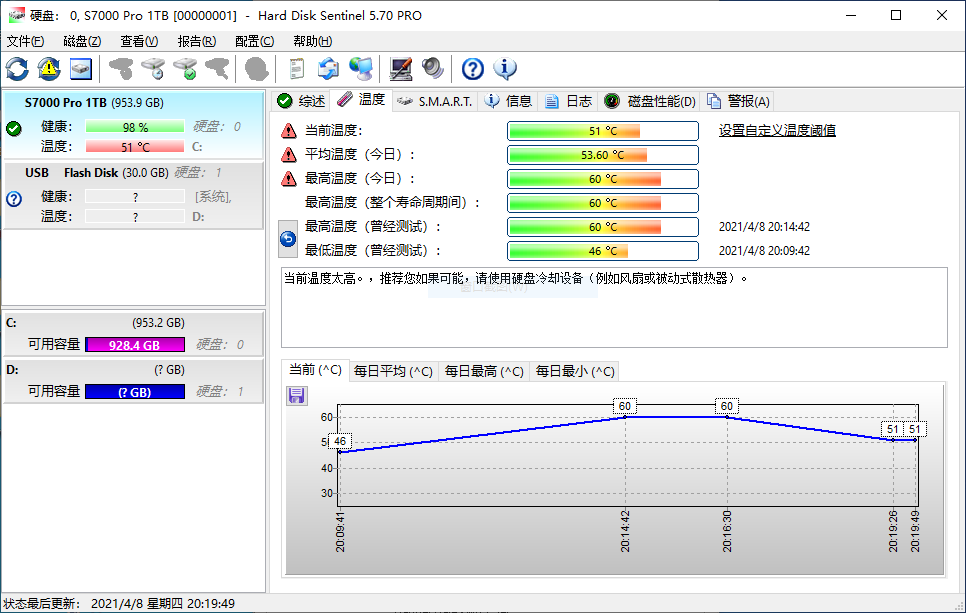Select the 每日最小 (^C) chart tab
Screen dimensions: 966x613
click(575, 371)
